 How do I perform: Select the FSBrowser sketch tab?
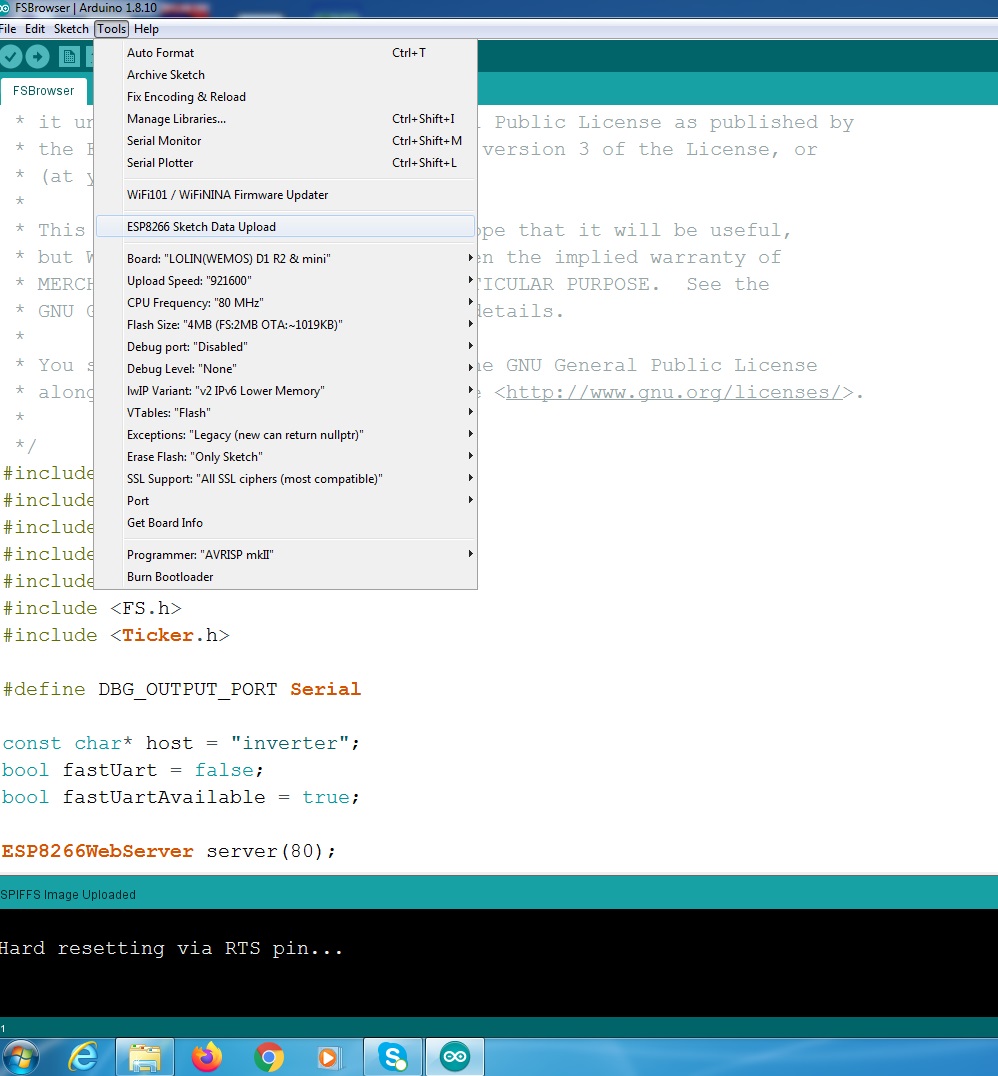point(43,91)
